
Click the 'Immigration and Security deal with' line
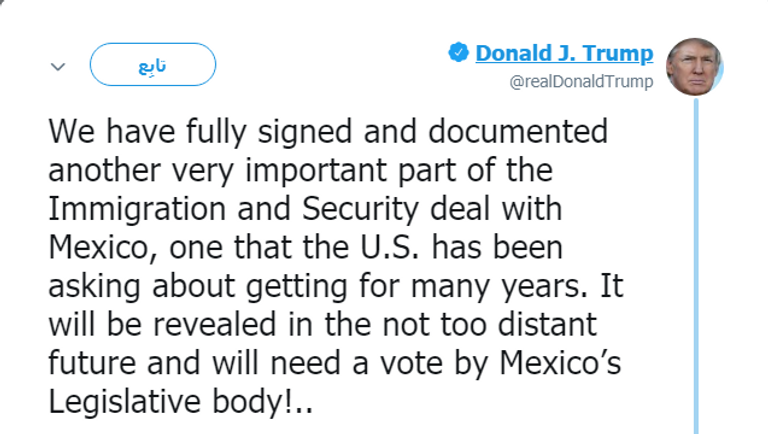(x=307, y=210)
